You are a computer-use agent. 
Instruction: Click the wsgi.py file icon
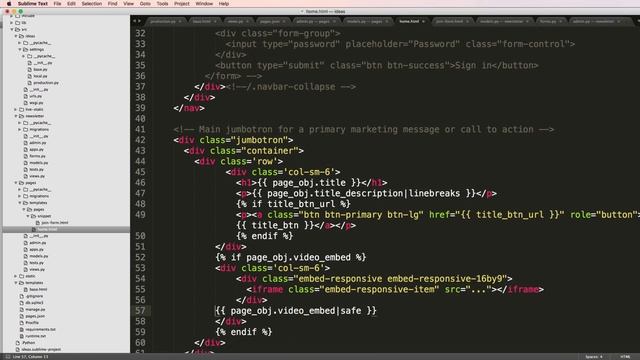click(26, 103)
